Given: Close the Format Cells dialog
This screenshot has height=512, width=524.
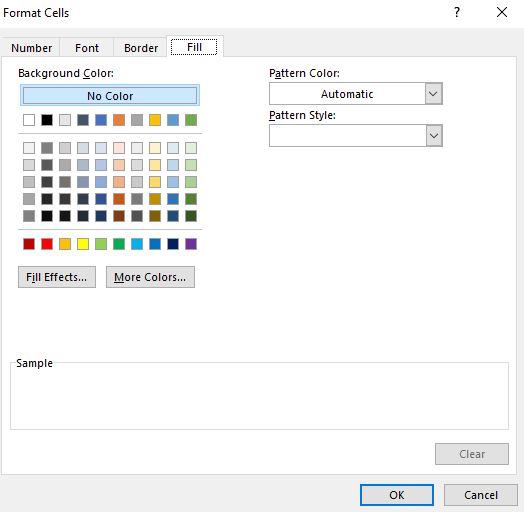Looking at the screenshot, I should (502, 13).
